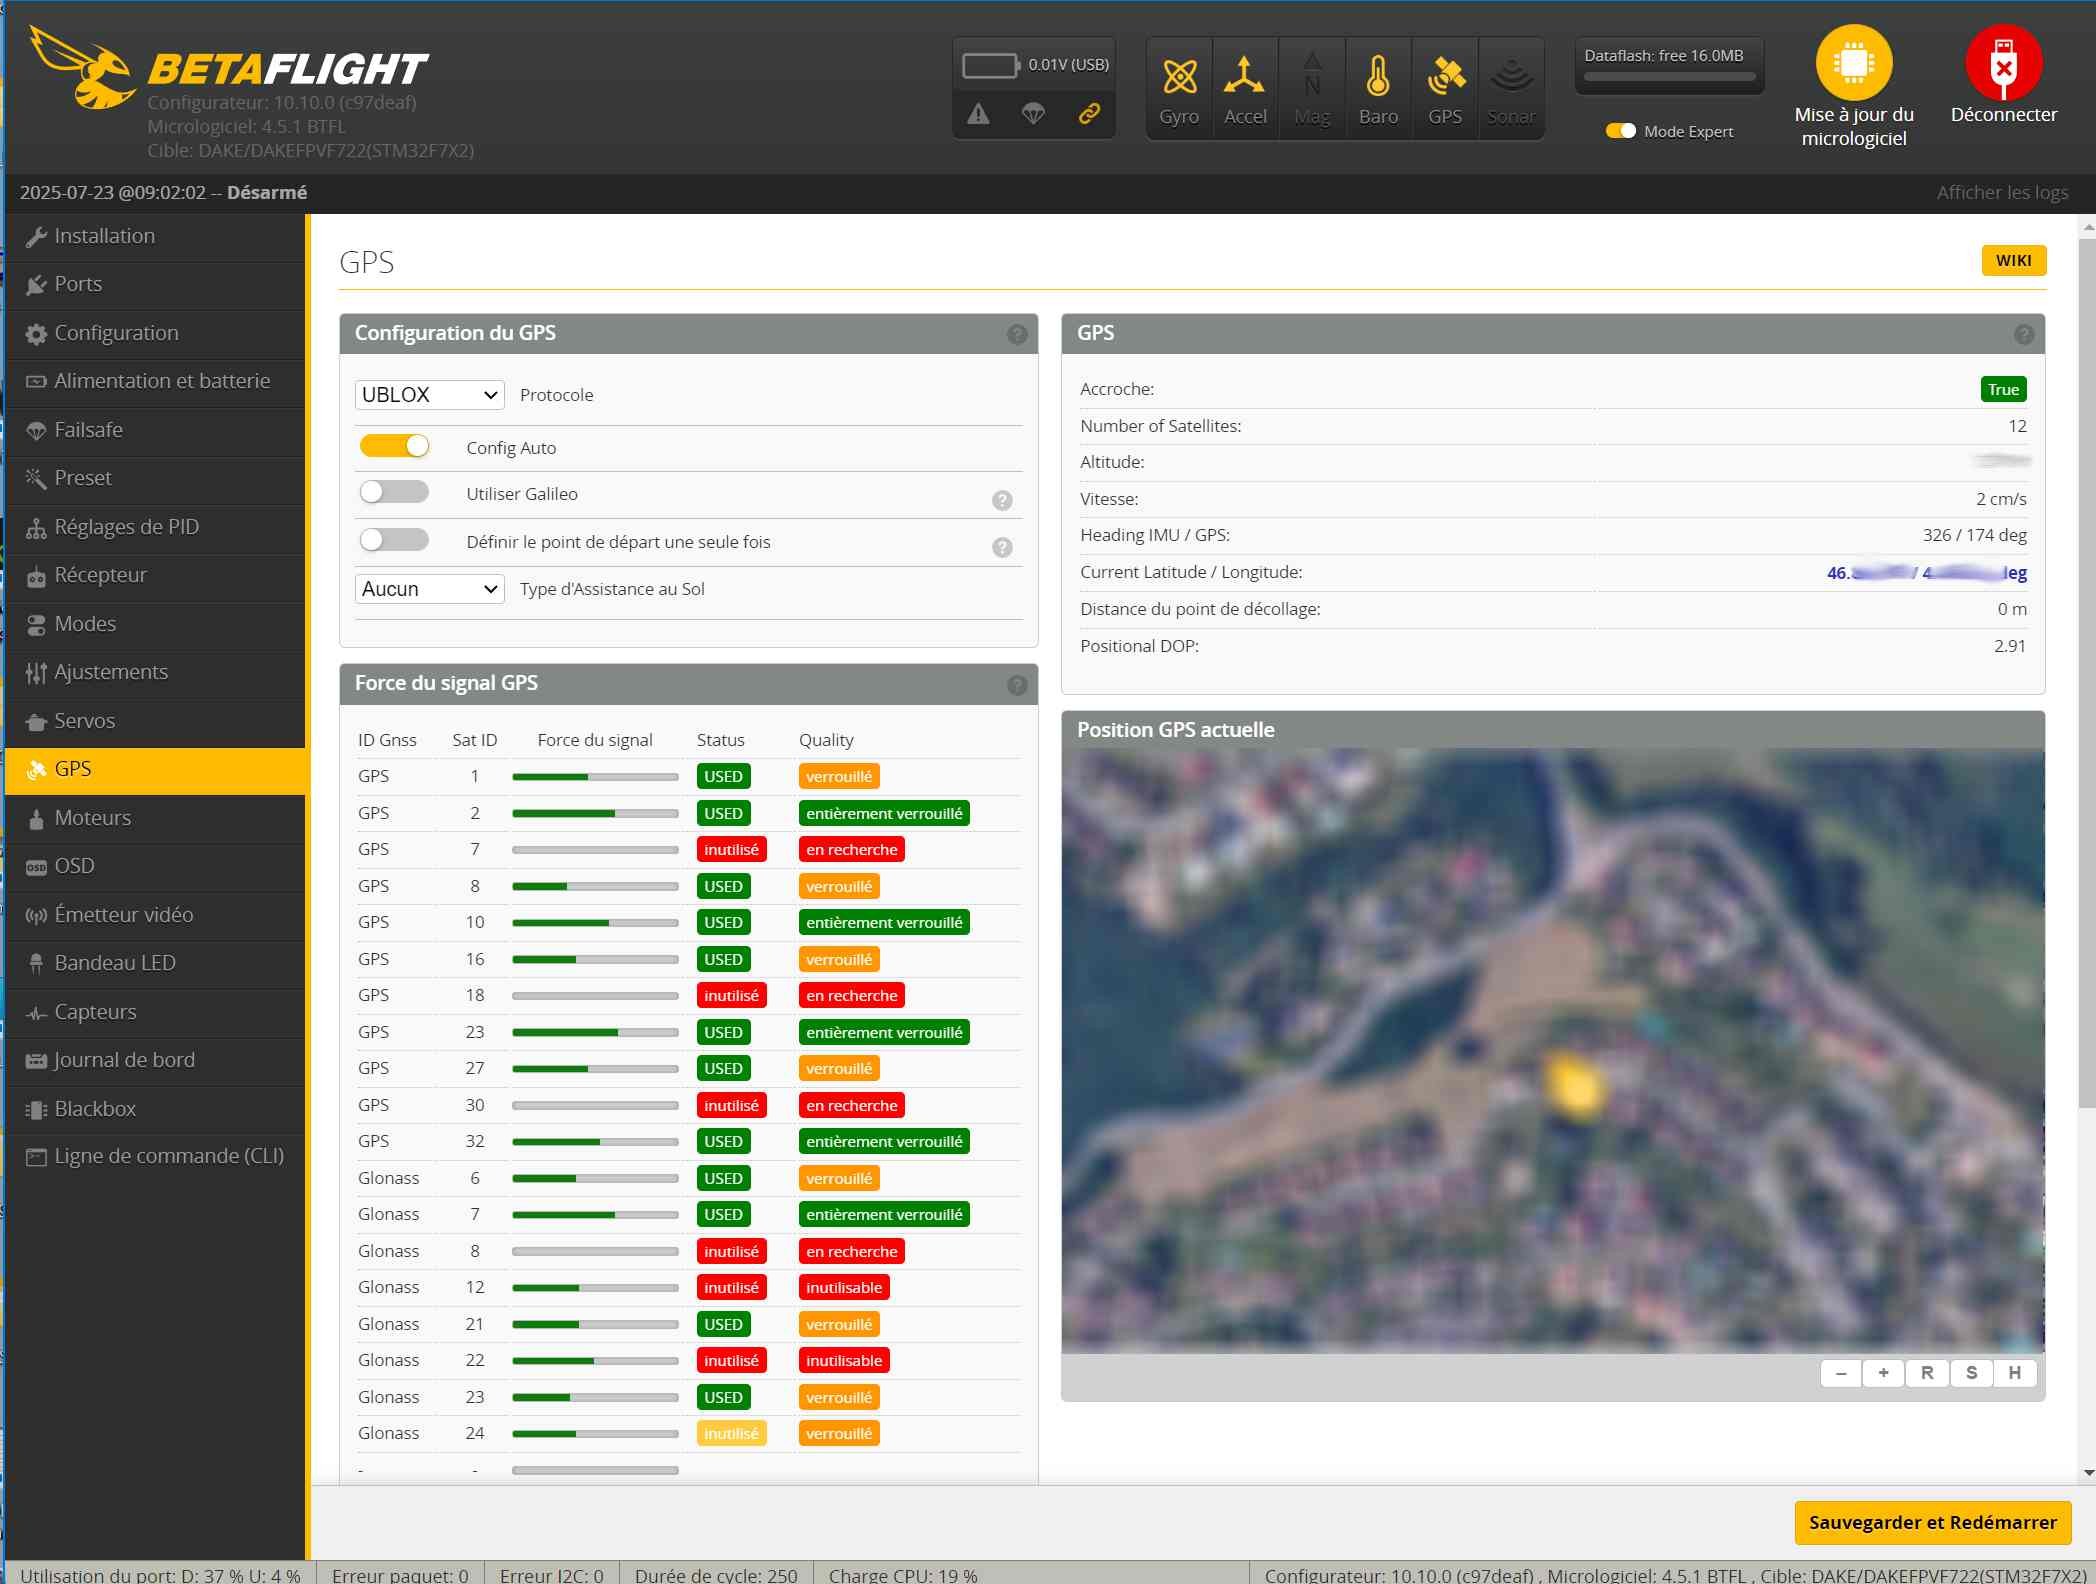Image resolution: width=2096 pixels, height=1584 pixels.
Task: Click the help icon in the Force du signal GPS header
Action: [x=1017, y=685]
